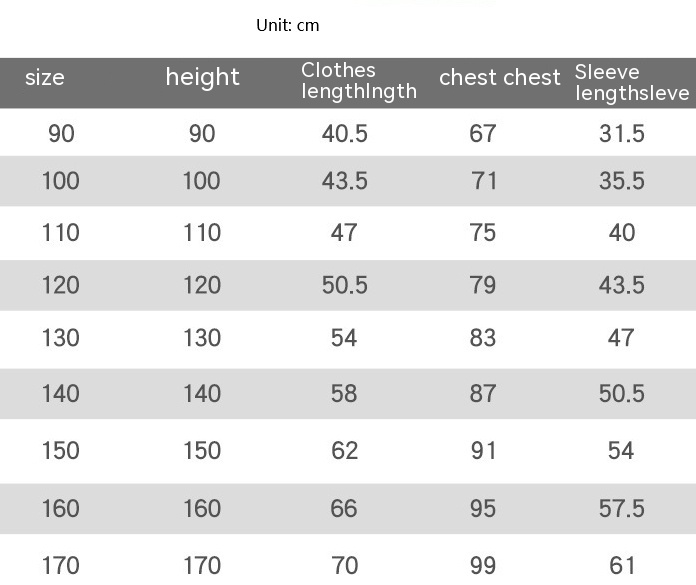Select the 'size' column header
This screenshot has width=696, height=585.
[44, 78]
